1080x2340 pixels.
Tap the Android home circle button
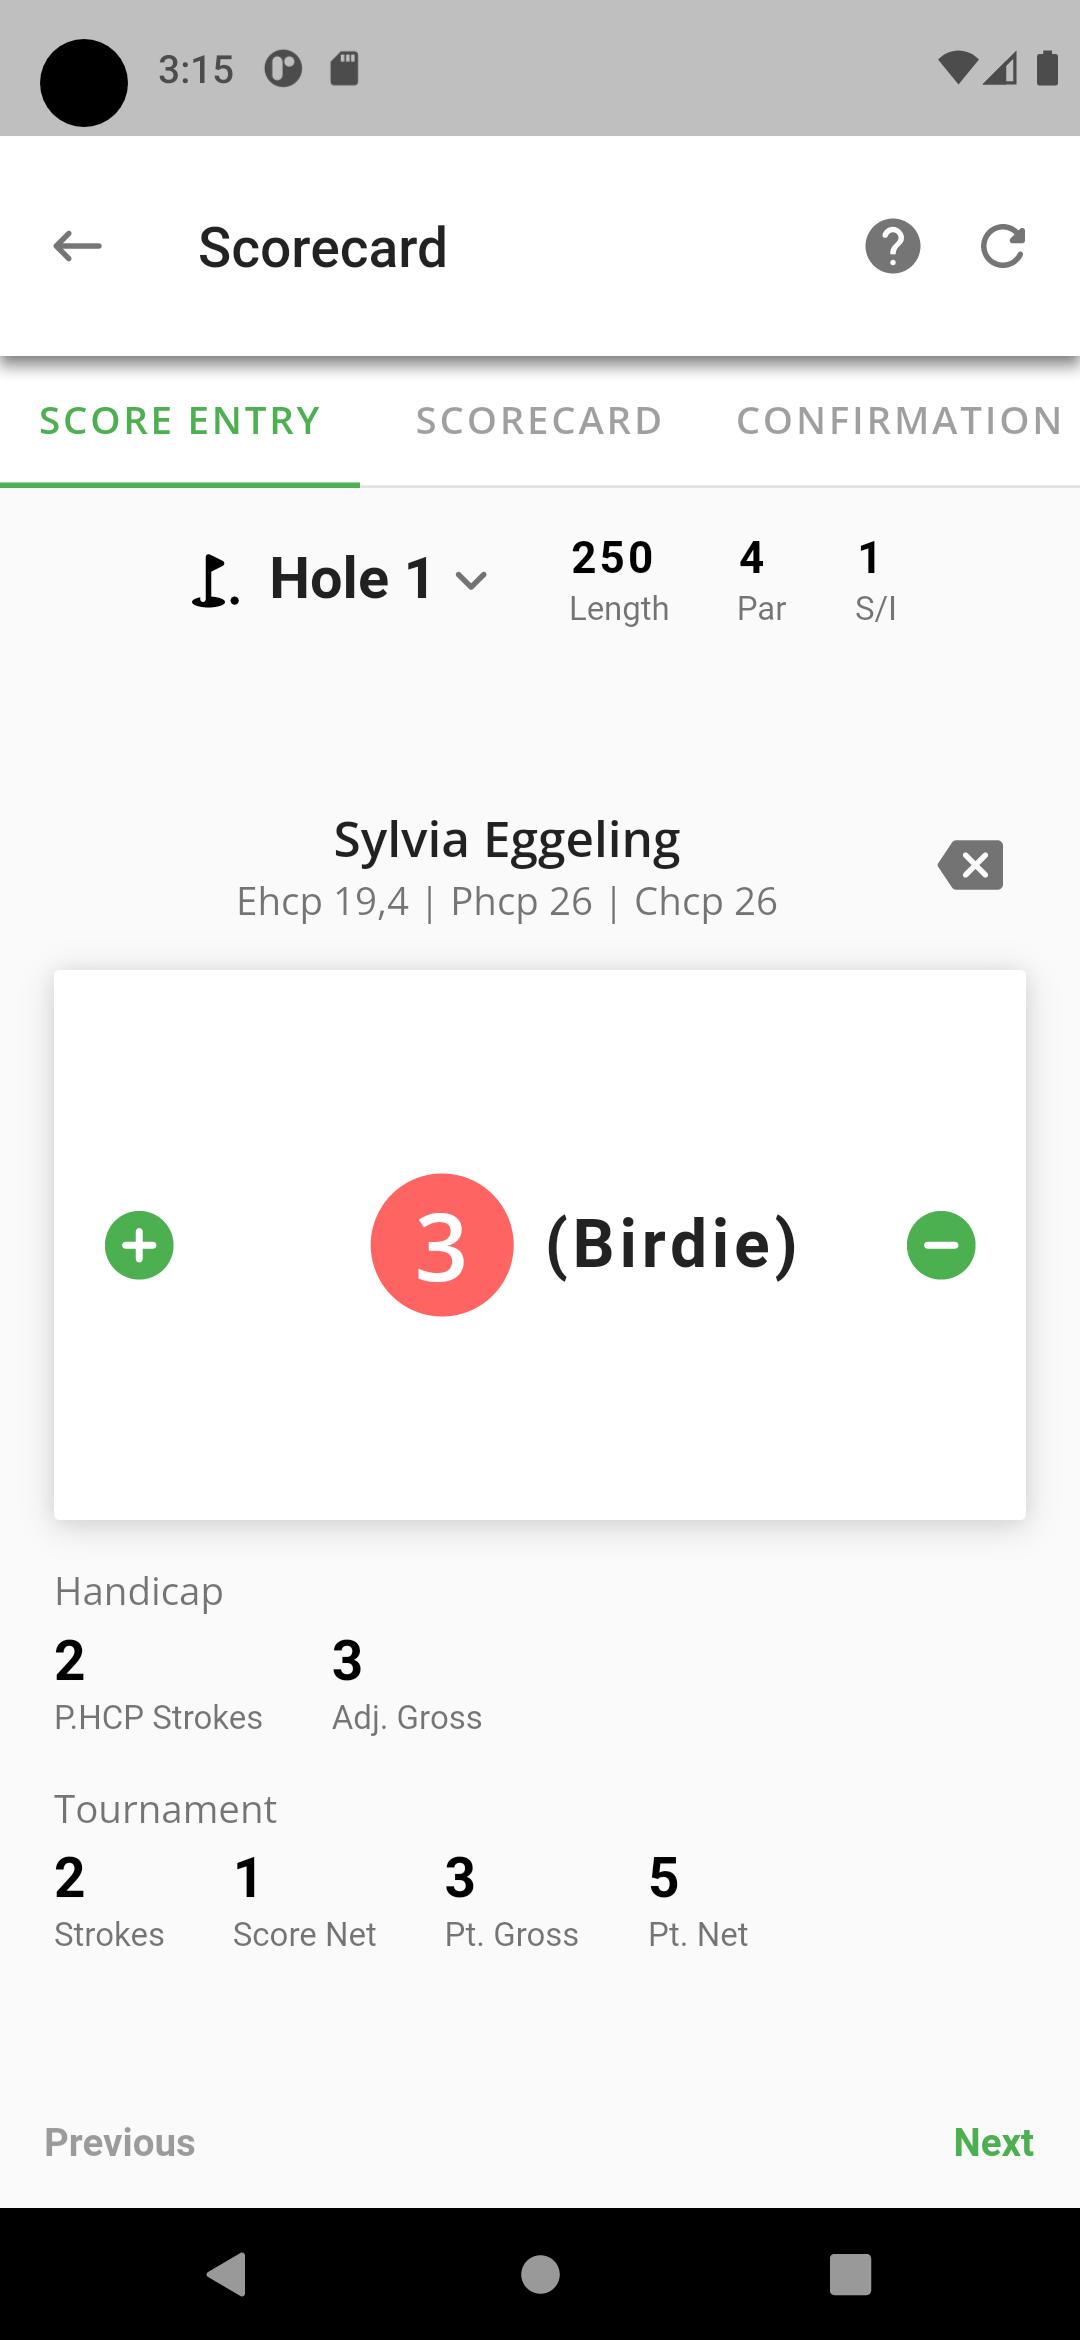[540, 2274]
